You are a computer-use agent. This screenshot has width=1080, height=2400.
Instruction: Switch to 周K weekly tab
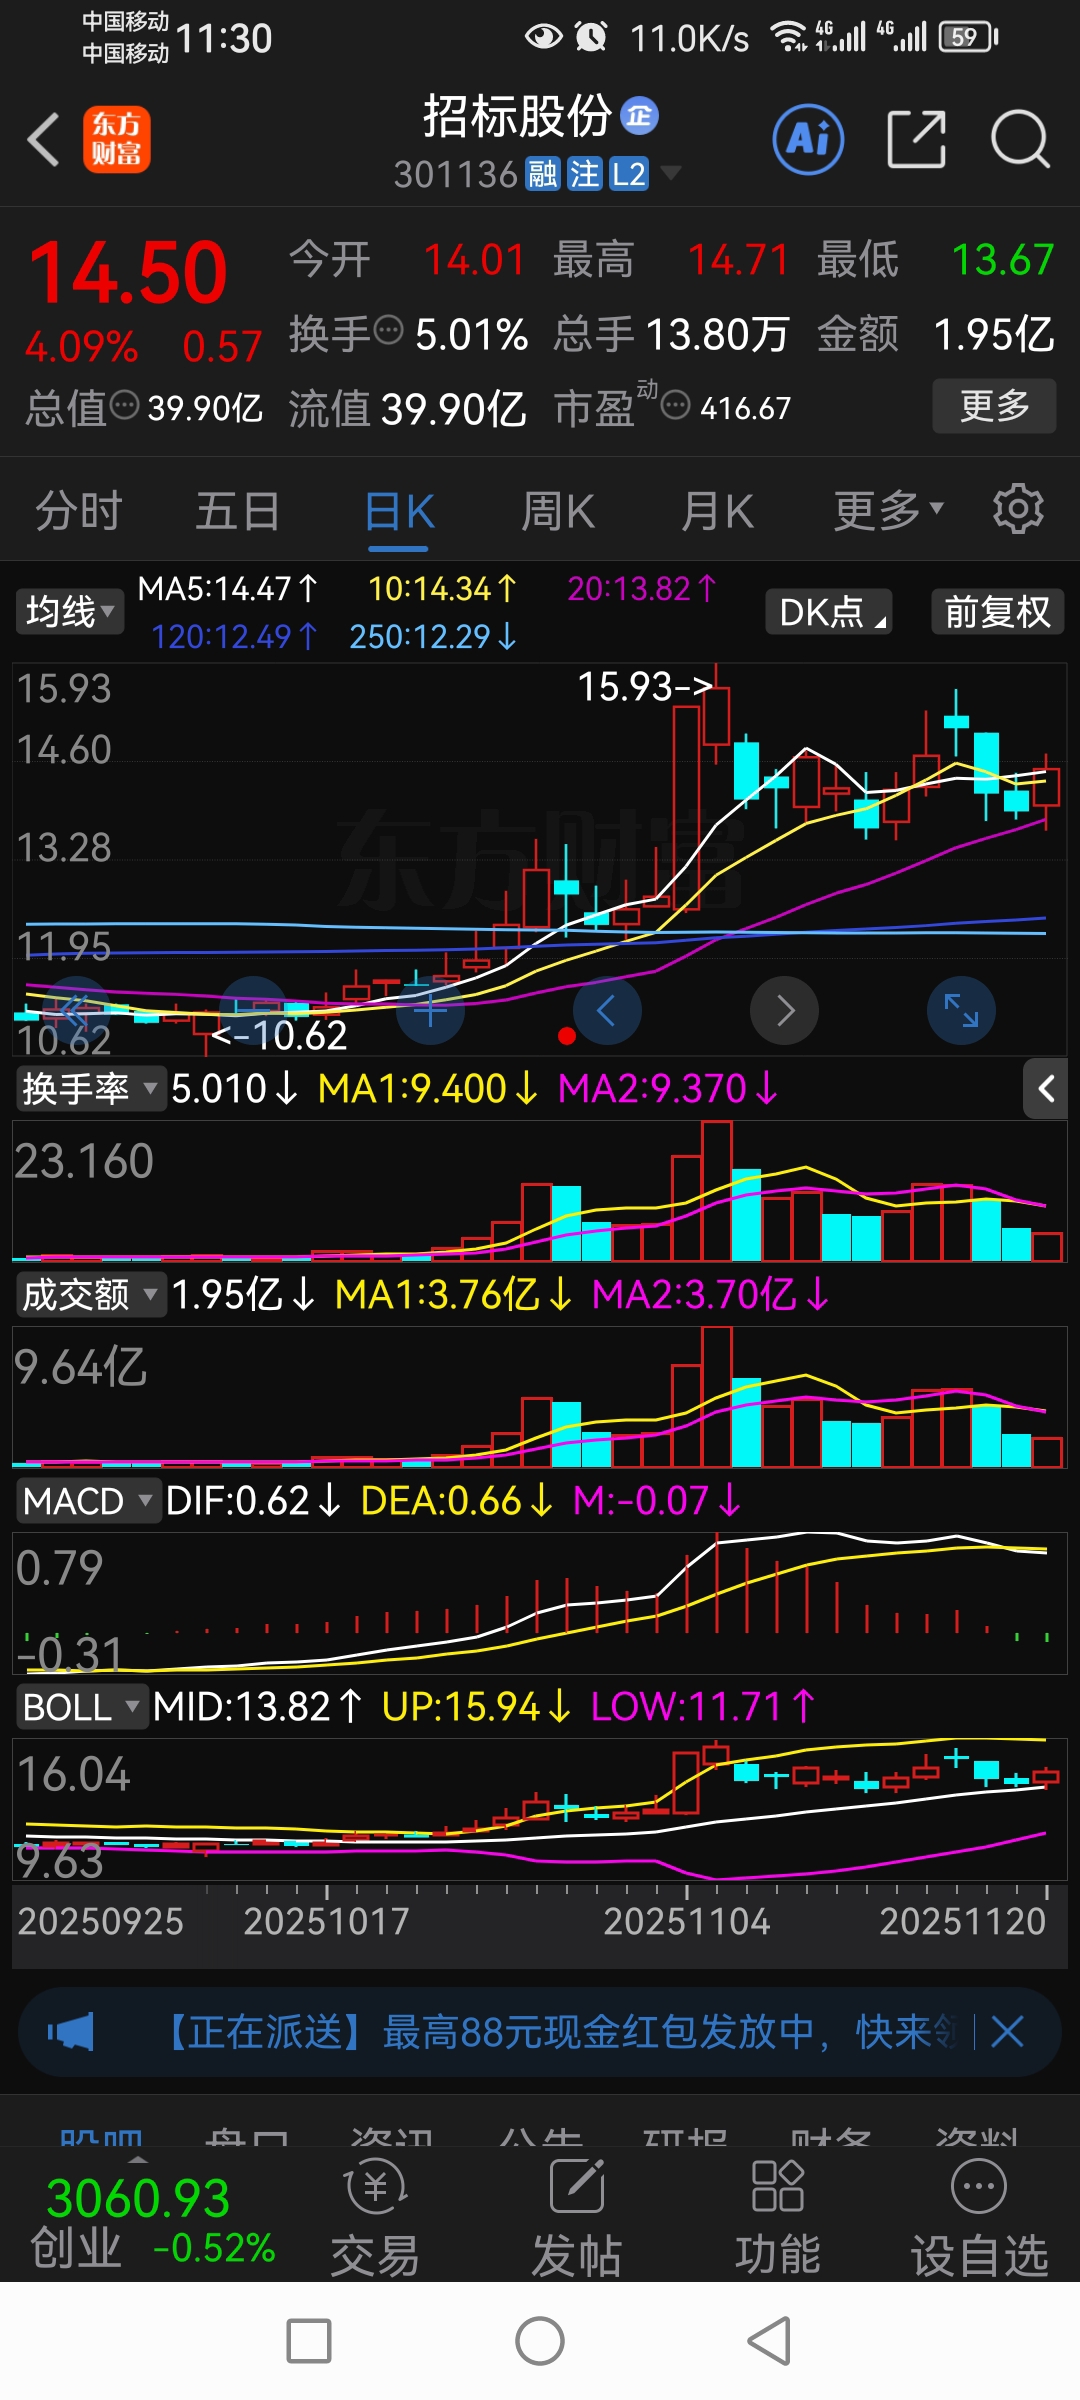point(558,511)
